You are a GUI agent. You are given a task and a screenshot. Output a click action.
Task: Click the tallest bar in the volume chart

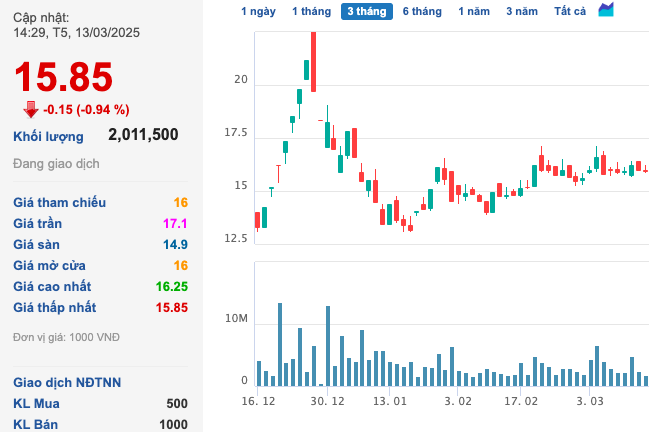click(280, 344)
